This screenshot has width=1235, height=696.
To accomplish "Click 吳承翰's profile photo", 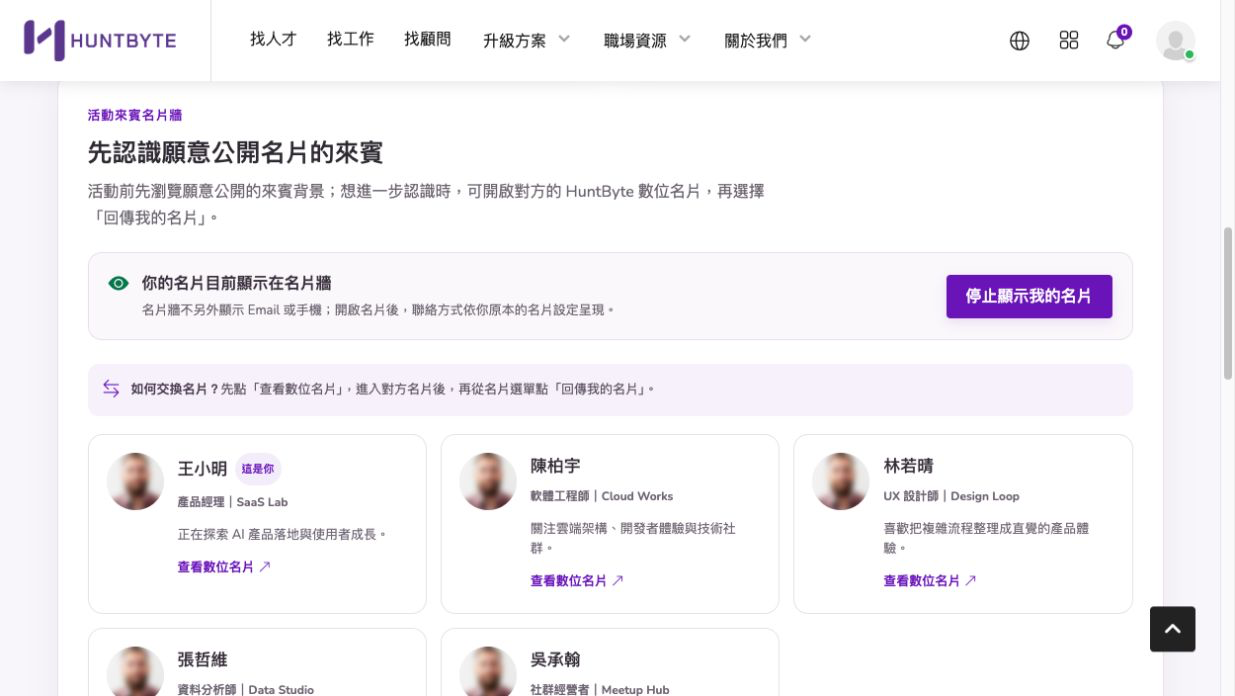I will point(488,671).
